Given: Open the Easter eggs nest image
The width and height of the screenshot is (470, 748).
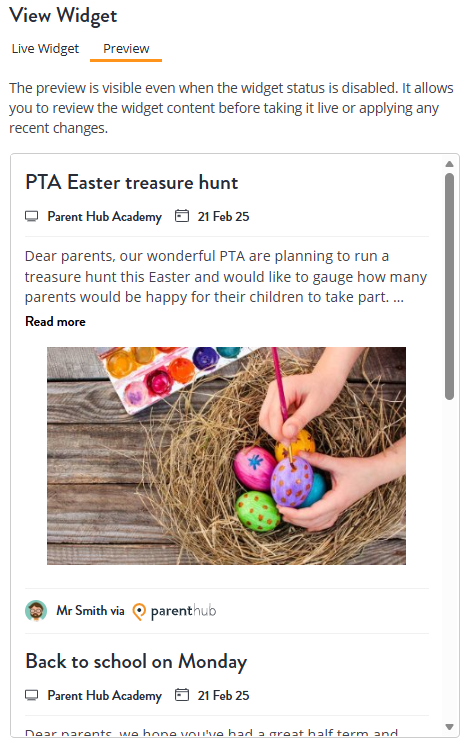Looking at the screenshot, I should (226, 456).
